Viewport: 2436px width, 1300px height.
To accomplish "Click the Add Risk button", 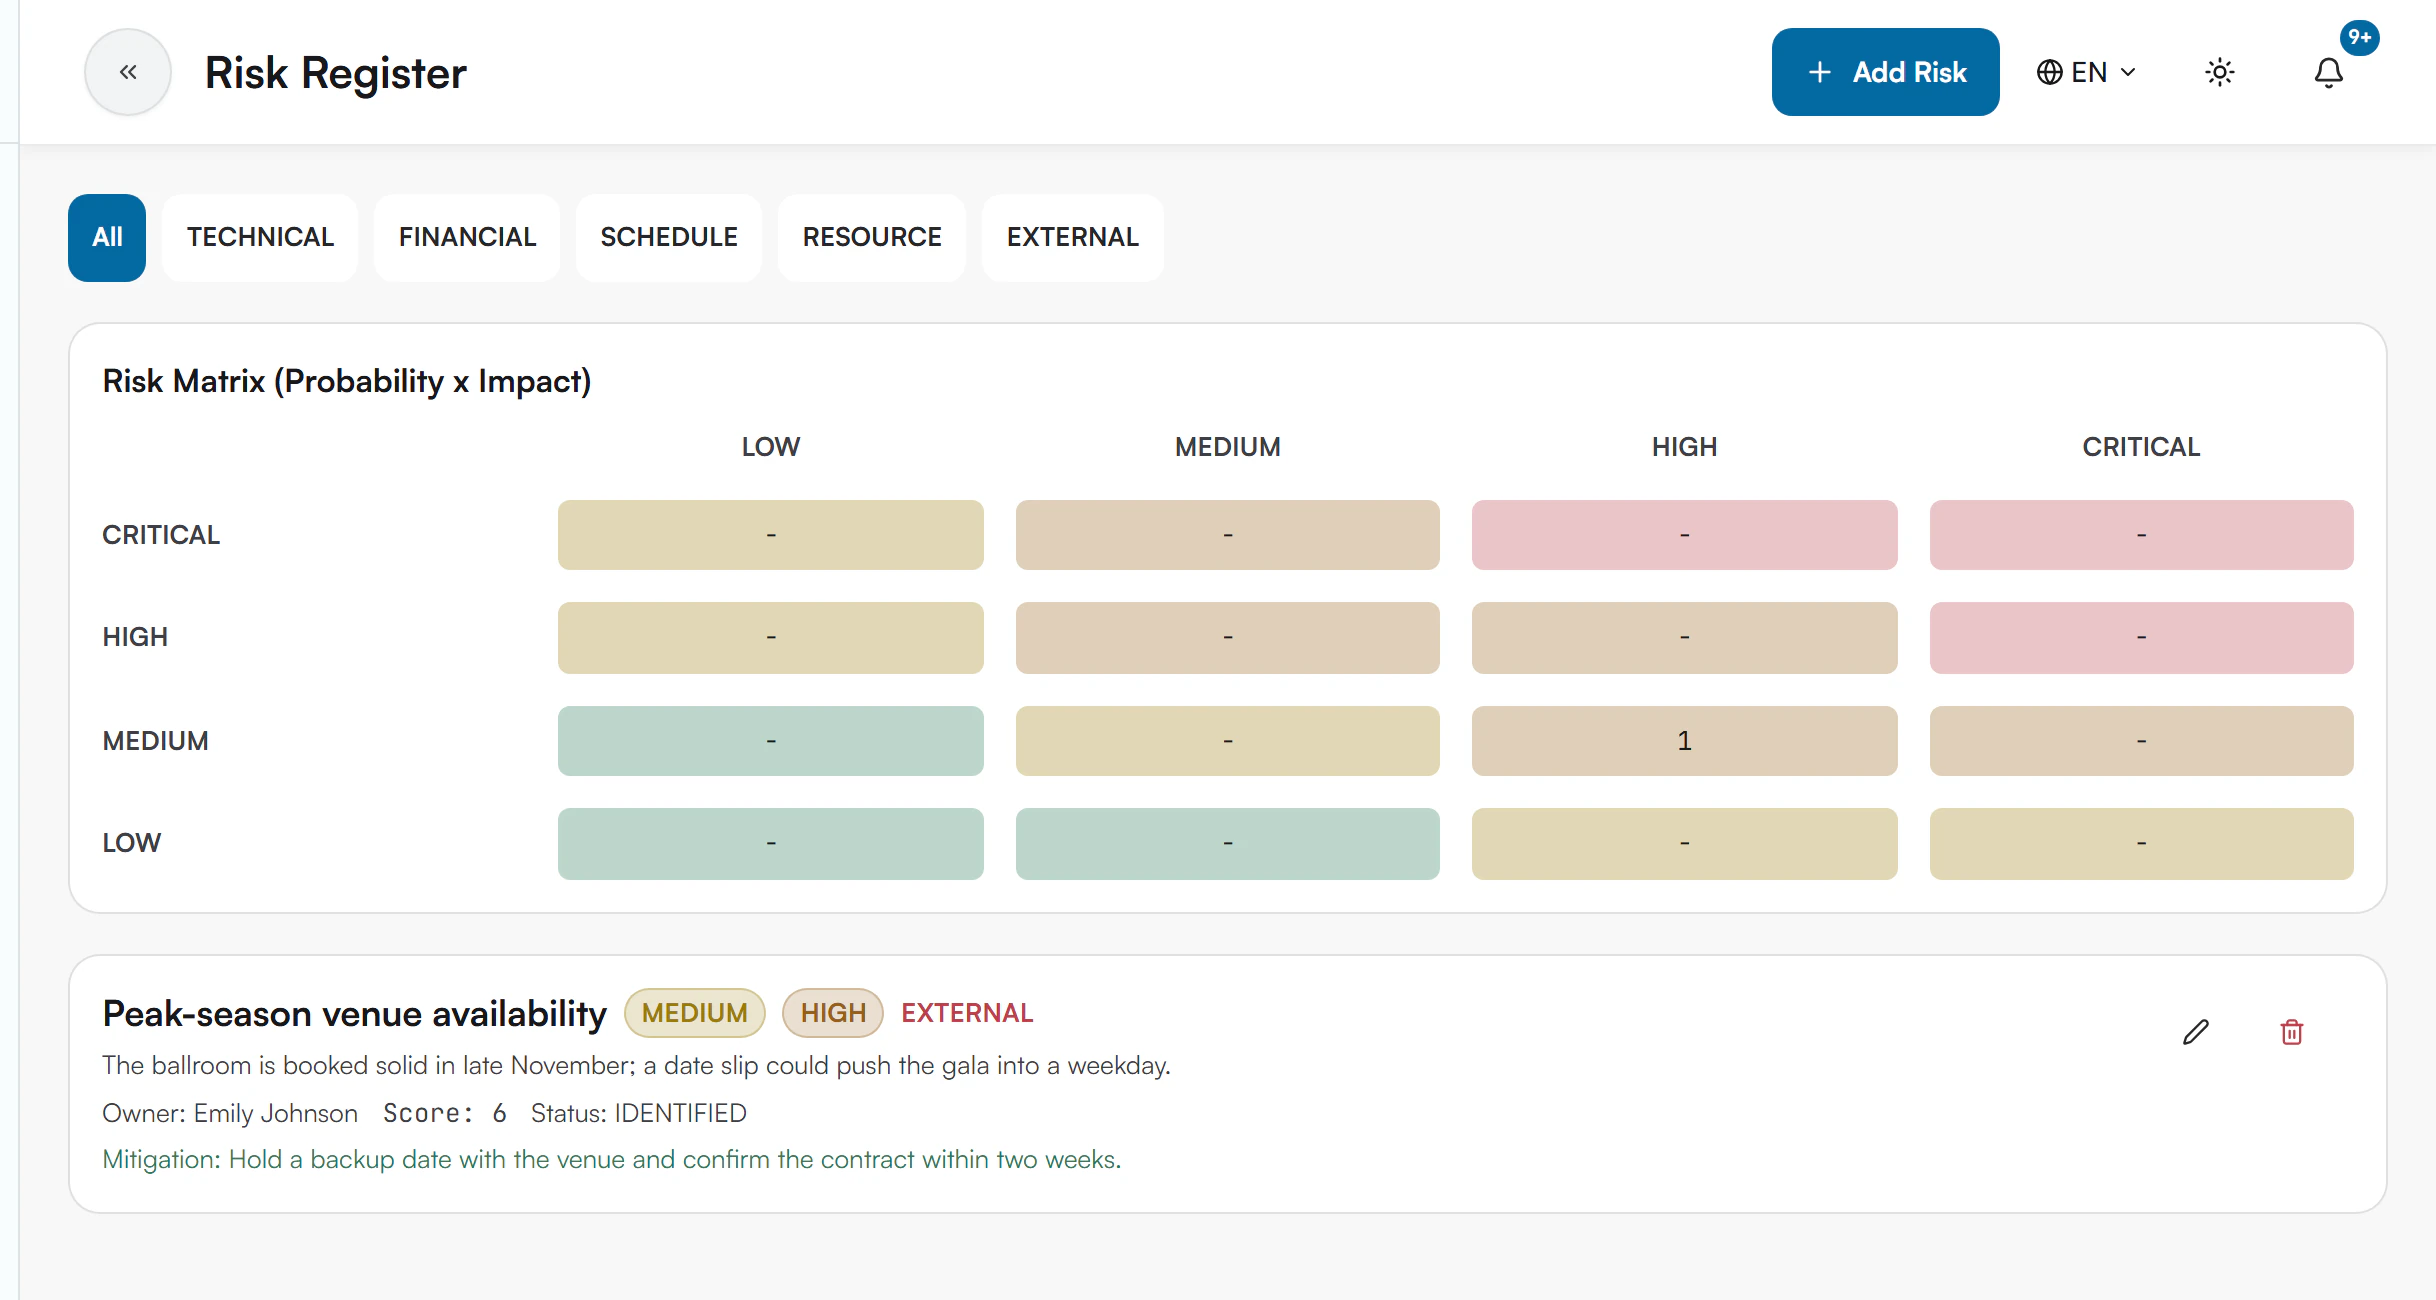I will (1885, 72).
